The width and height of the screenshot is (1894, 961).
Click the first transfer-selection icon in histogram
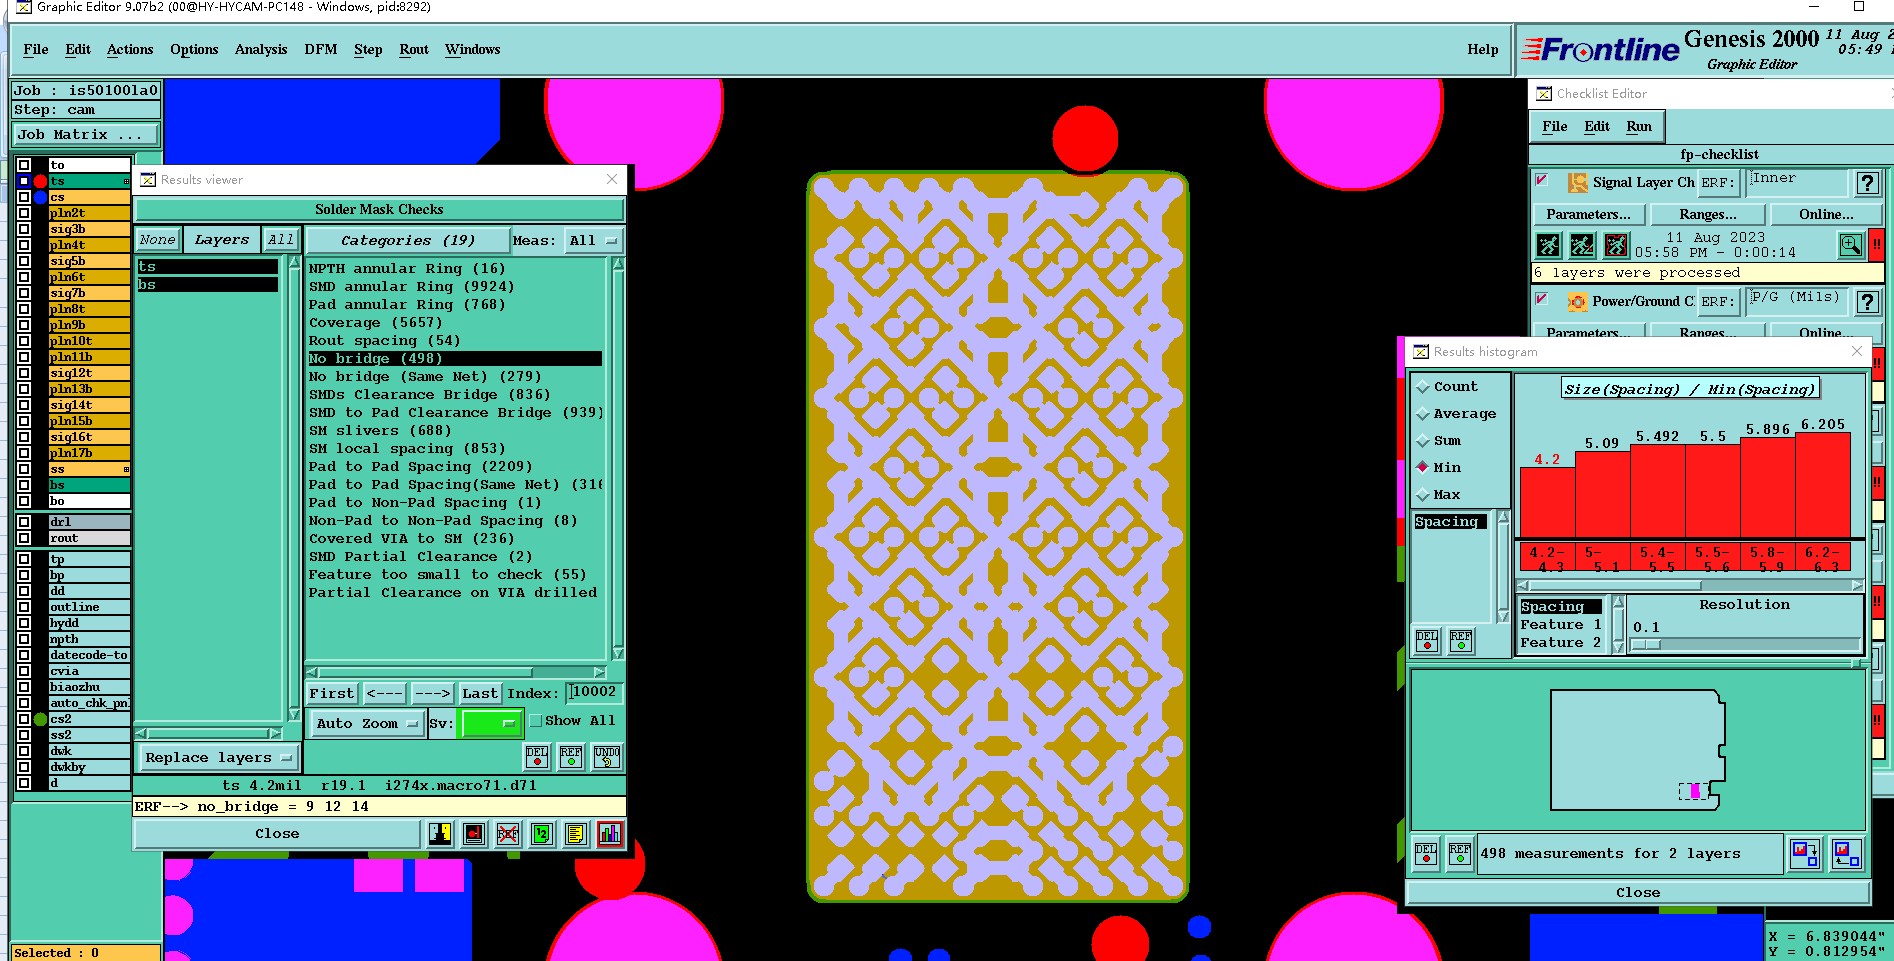(x=1805, y=853)
